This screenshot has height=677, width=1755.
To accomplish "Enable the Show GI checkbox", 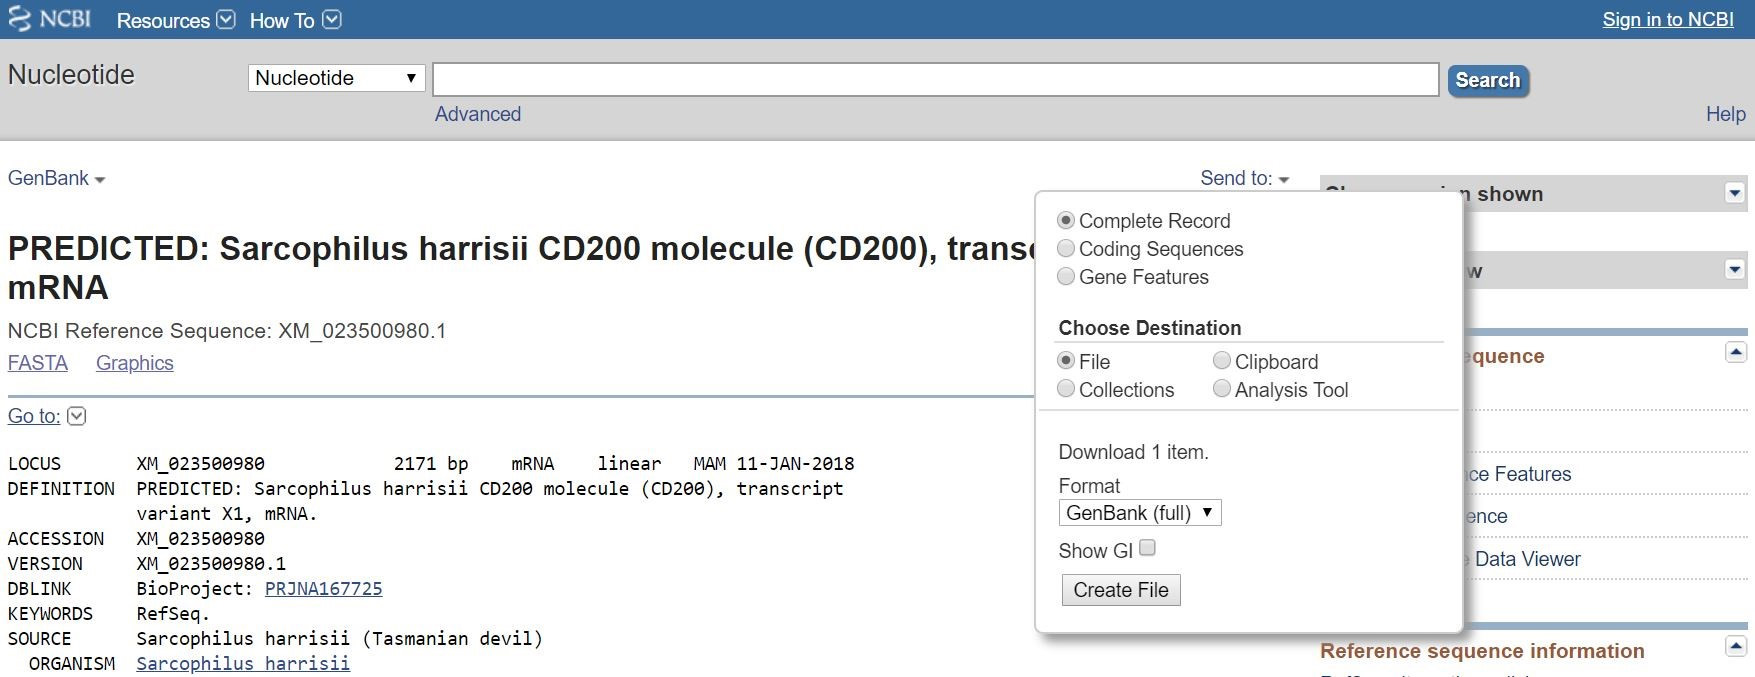I will pos(1147,548).
